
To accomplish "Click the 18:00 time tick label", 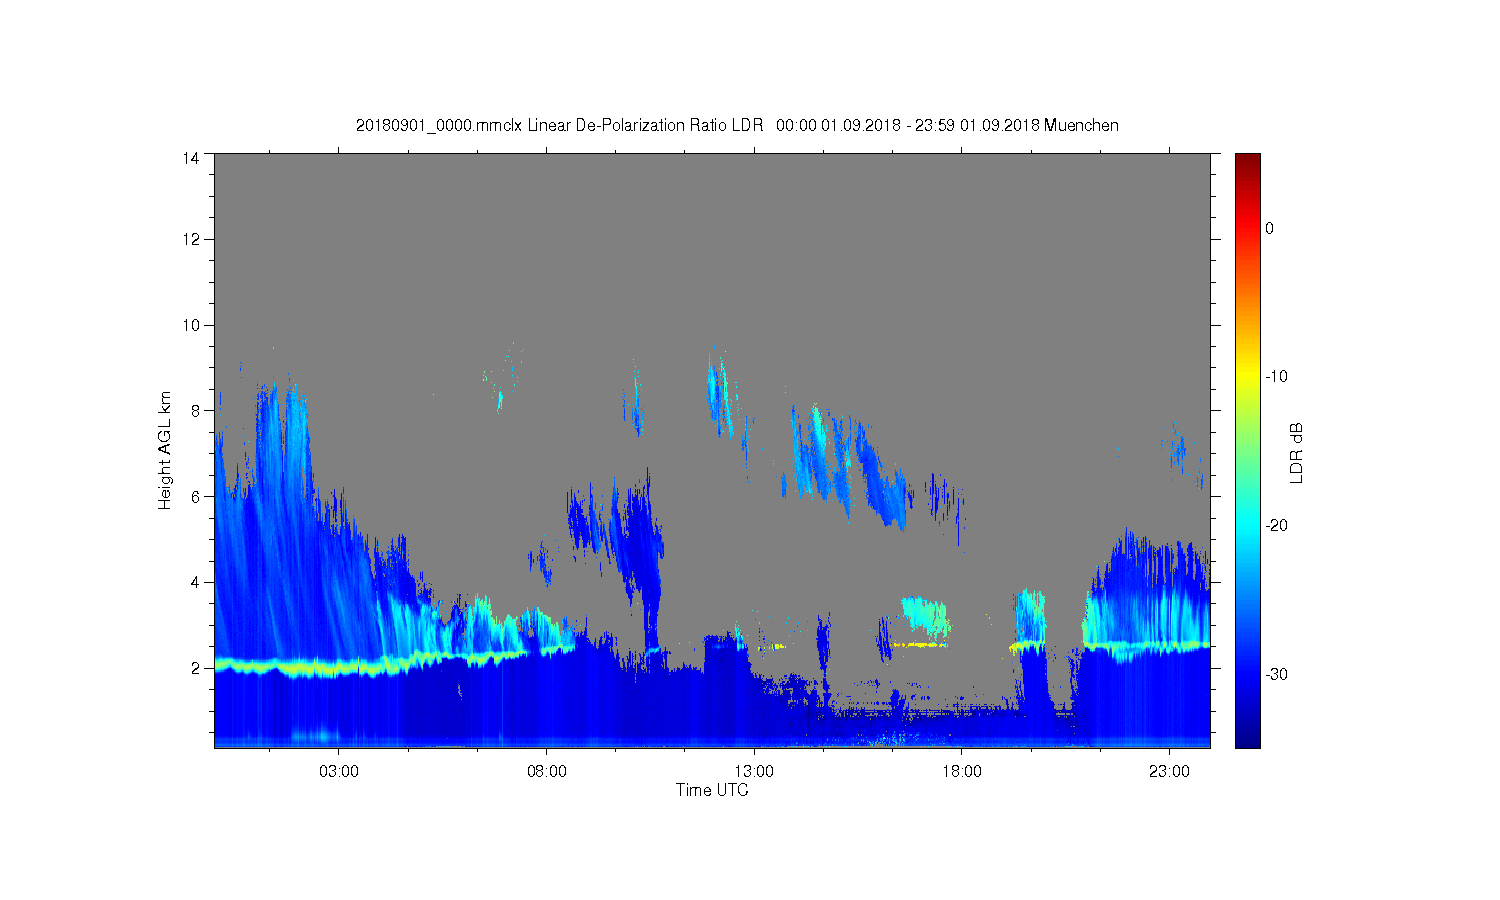I will 962,772.
